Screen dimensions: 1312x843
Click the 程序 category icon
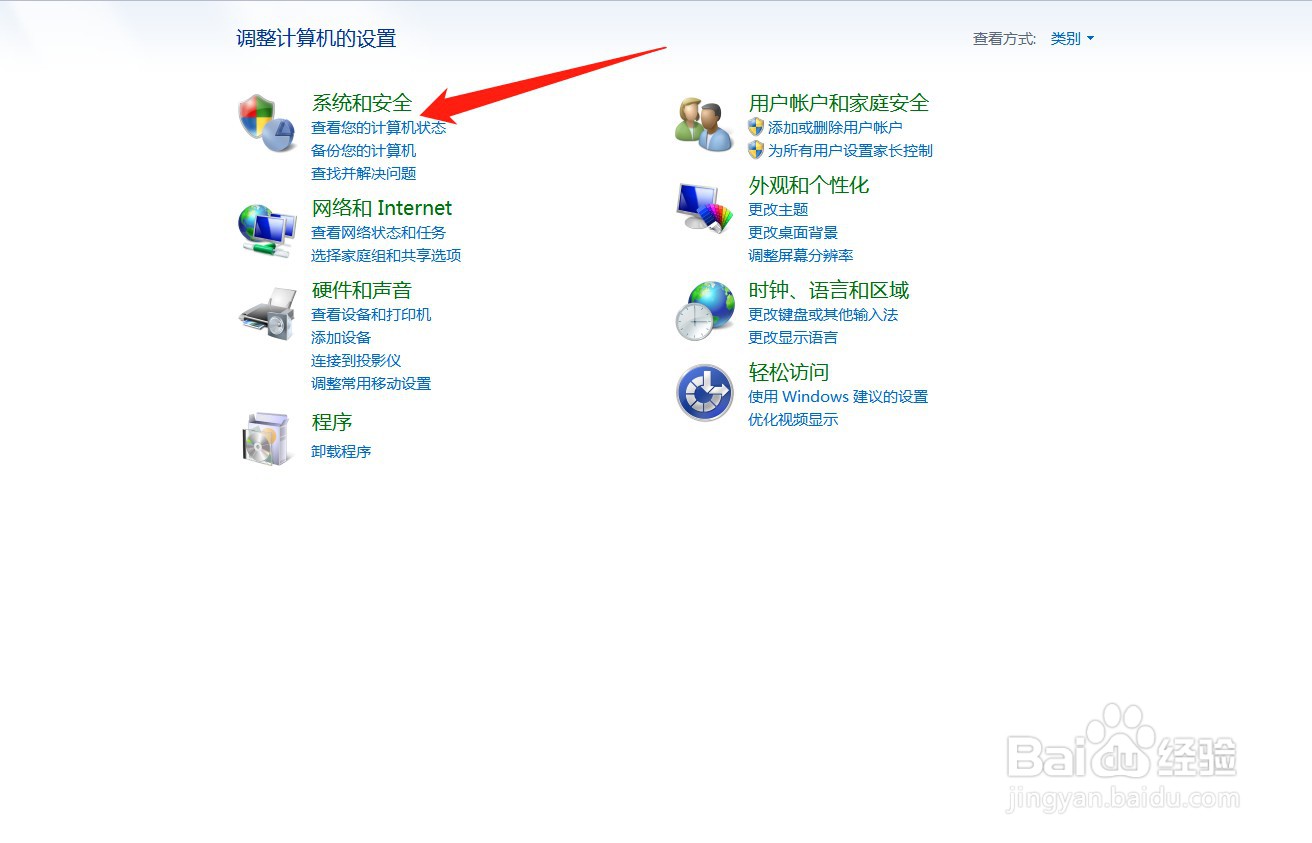pos(266,438)
